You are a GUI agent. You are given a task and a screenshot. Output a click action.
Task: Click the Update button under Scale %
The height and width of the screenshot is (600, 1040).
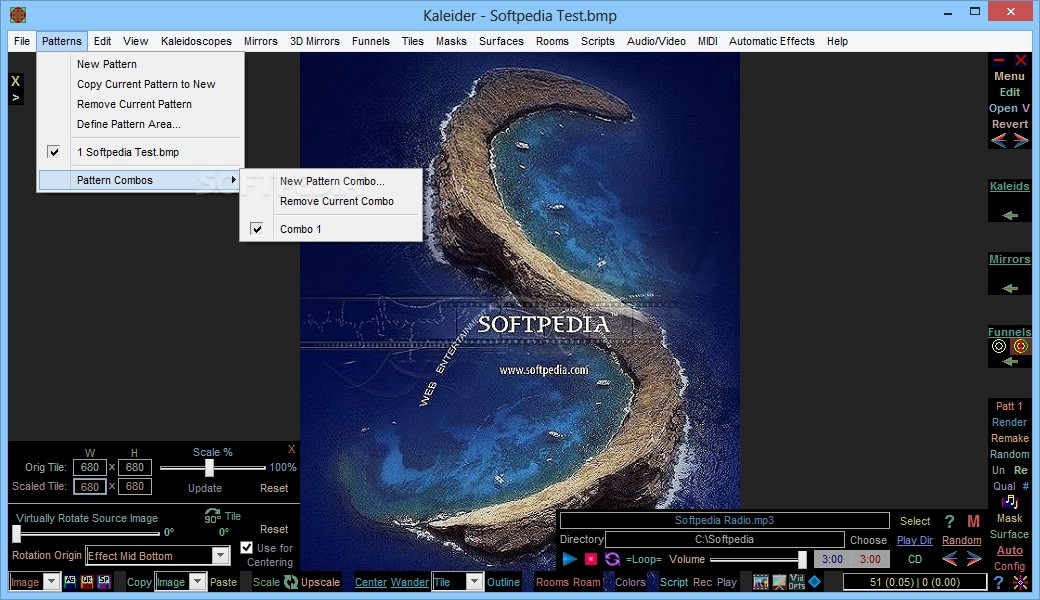[205, 488]
